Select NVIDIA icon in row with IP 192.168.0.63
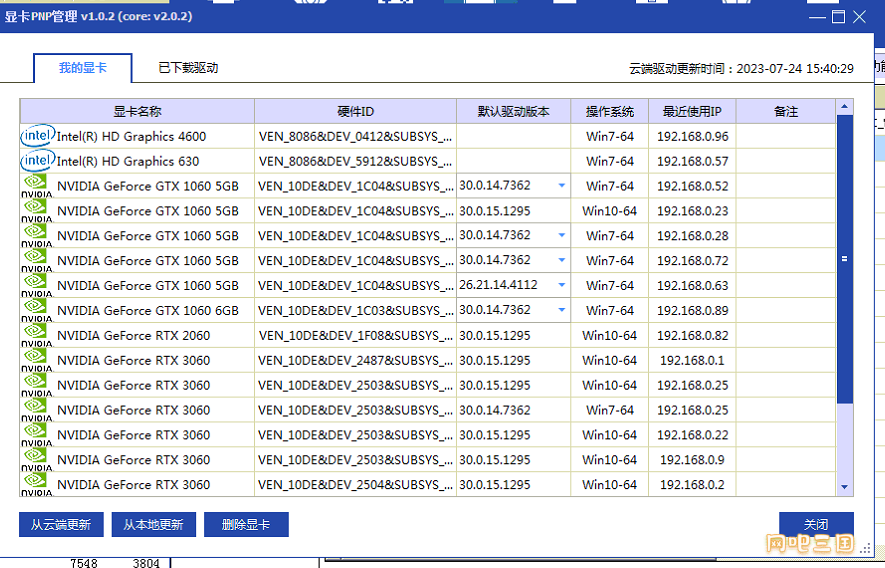885x568 pixels. pyautogui.click(x=37, y=285)
